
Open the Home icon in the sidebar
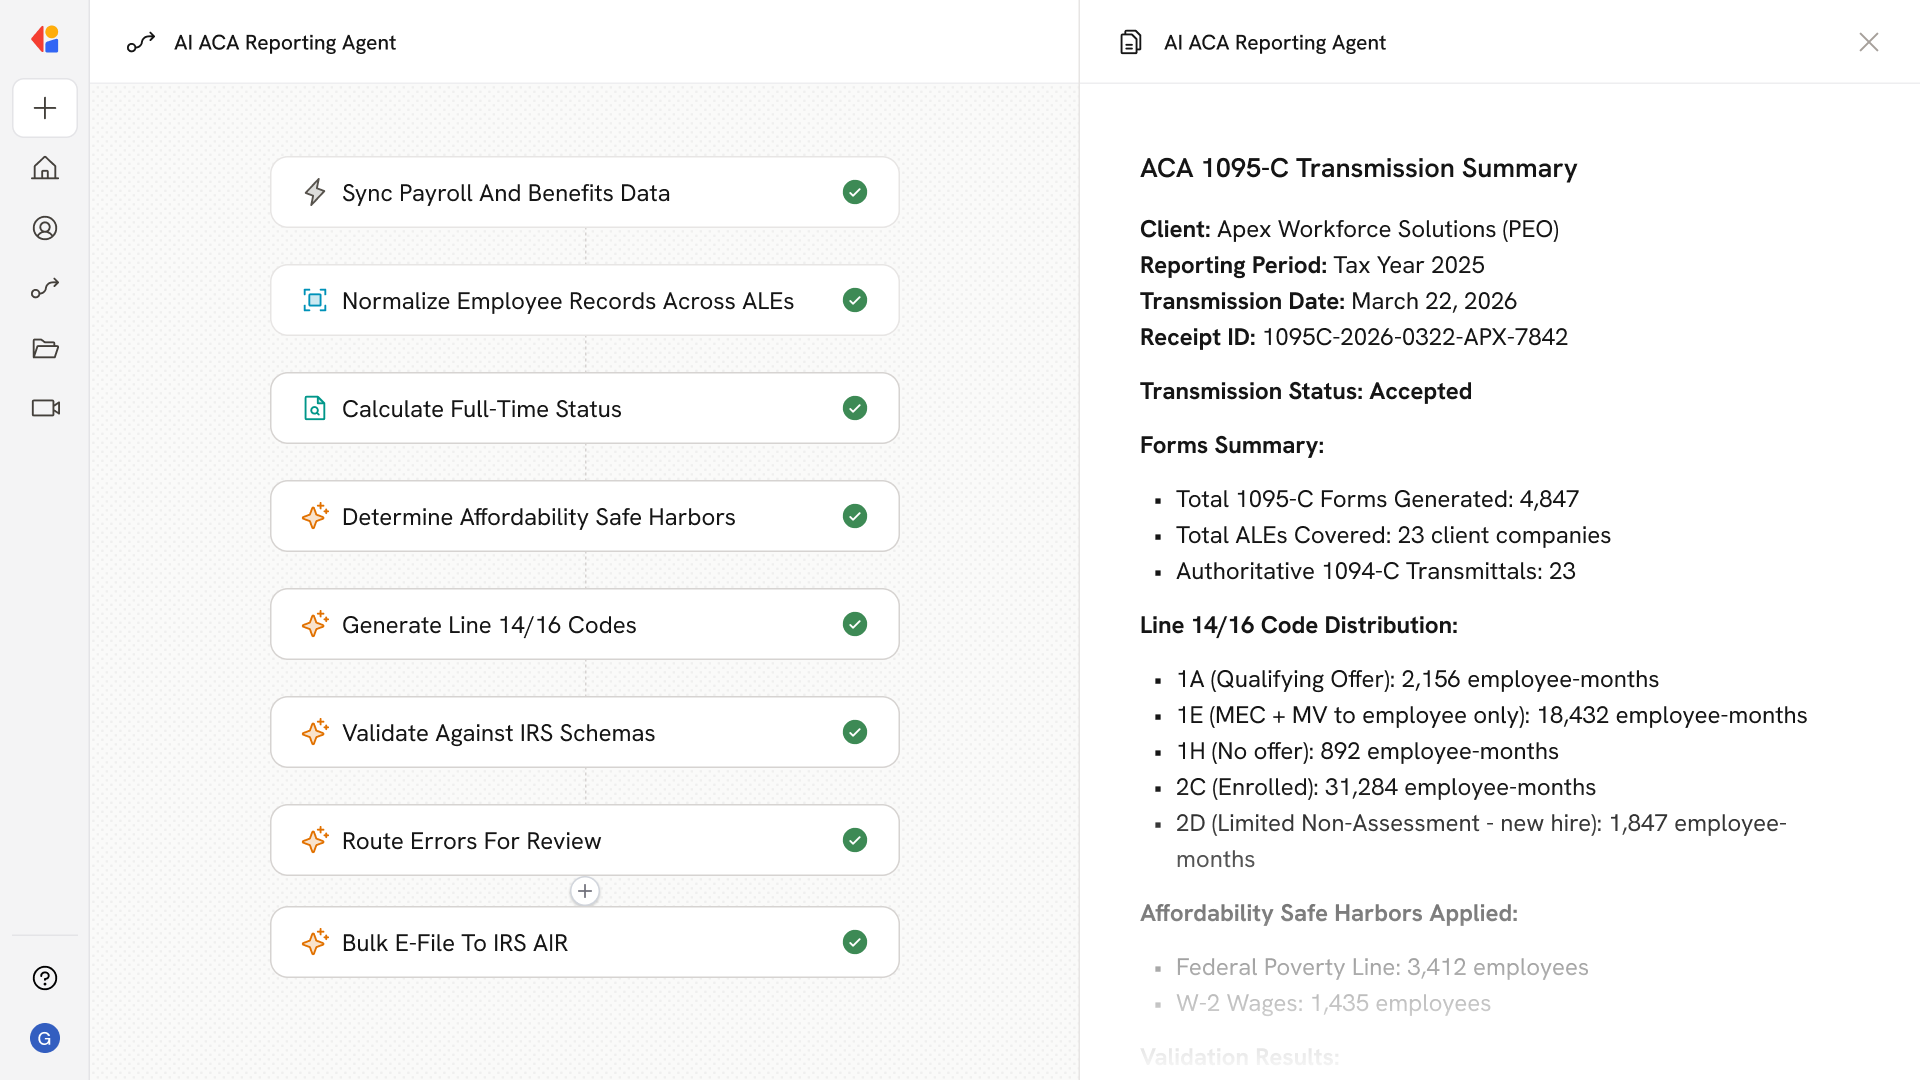45,168
